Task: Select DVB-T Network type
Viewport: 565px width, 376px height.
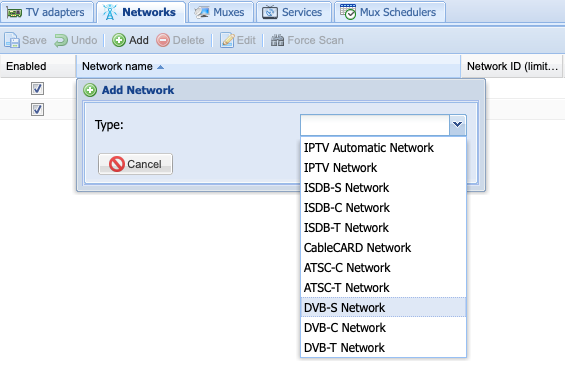Action: click(383, 348)
